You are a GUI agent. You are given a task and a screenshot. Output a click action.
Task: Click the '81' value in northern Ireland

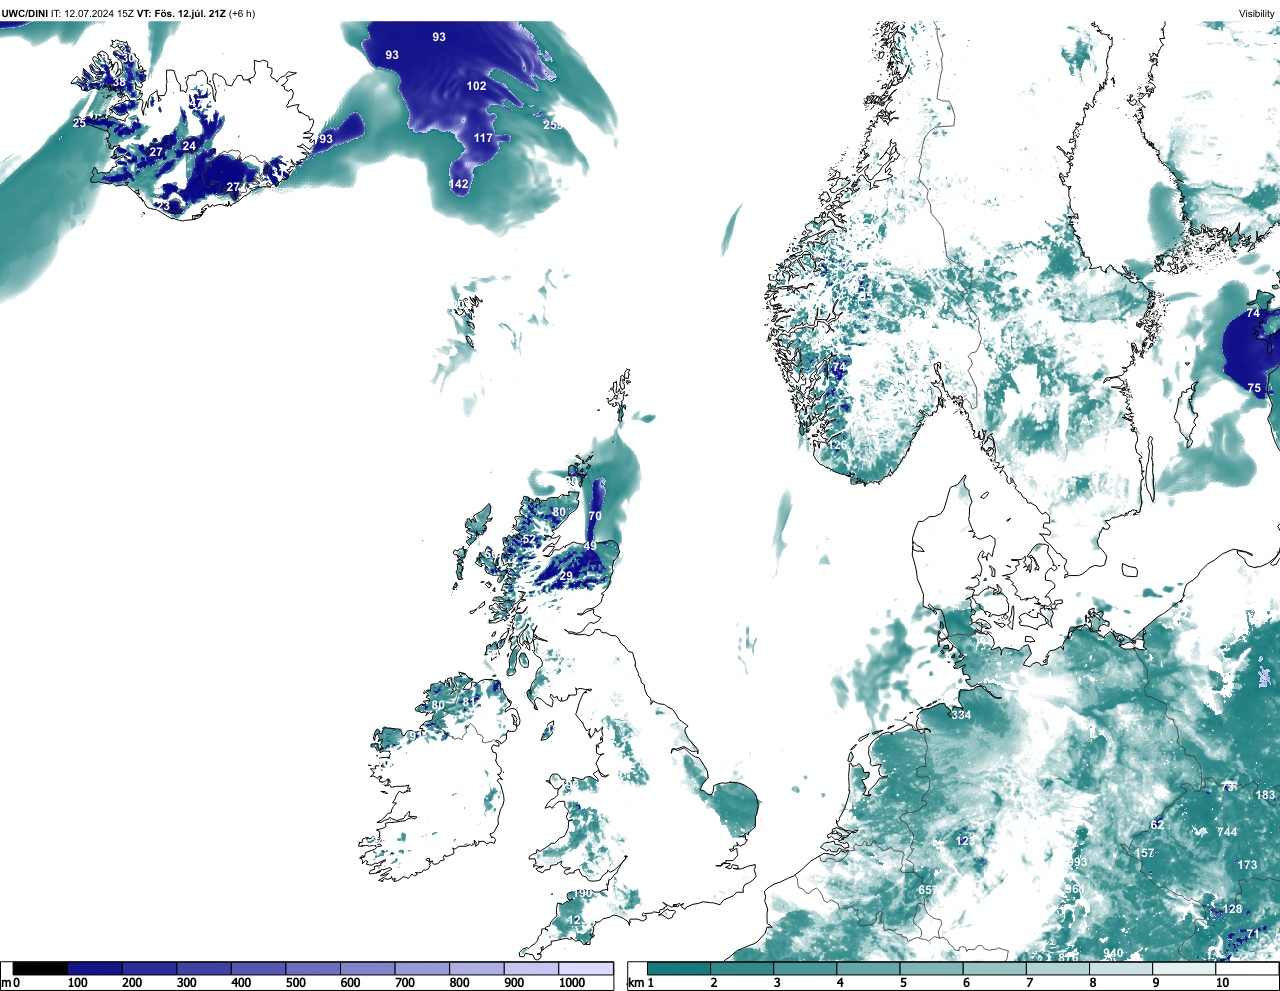point(468,702)
